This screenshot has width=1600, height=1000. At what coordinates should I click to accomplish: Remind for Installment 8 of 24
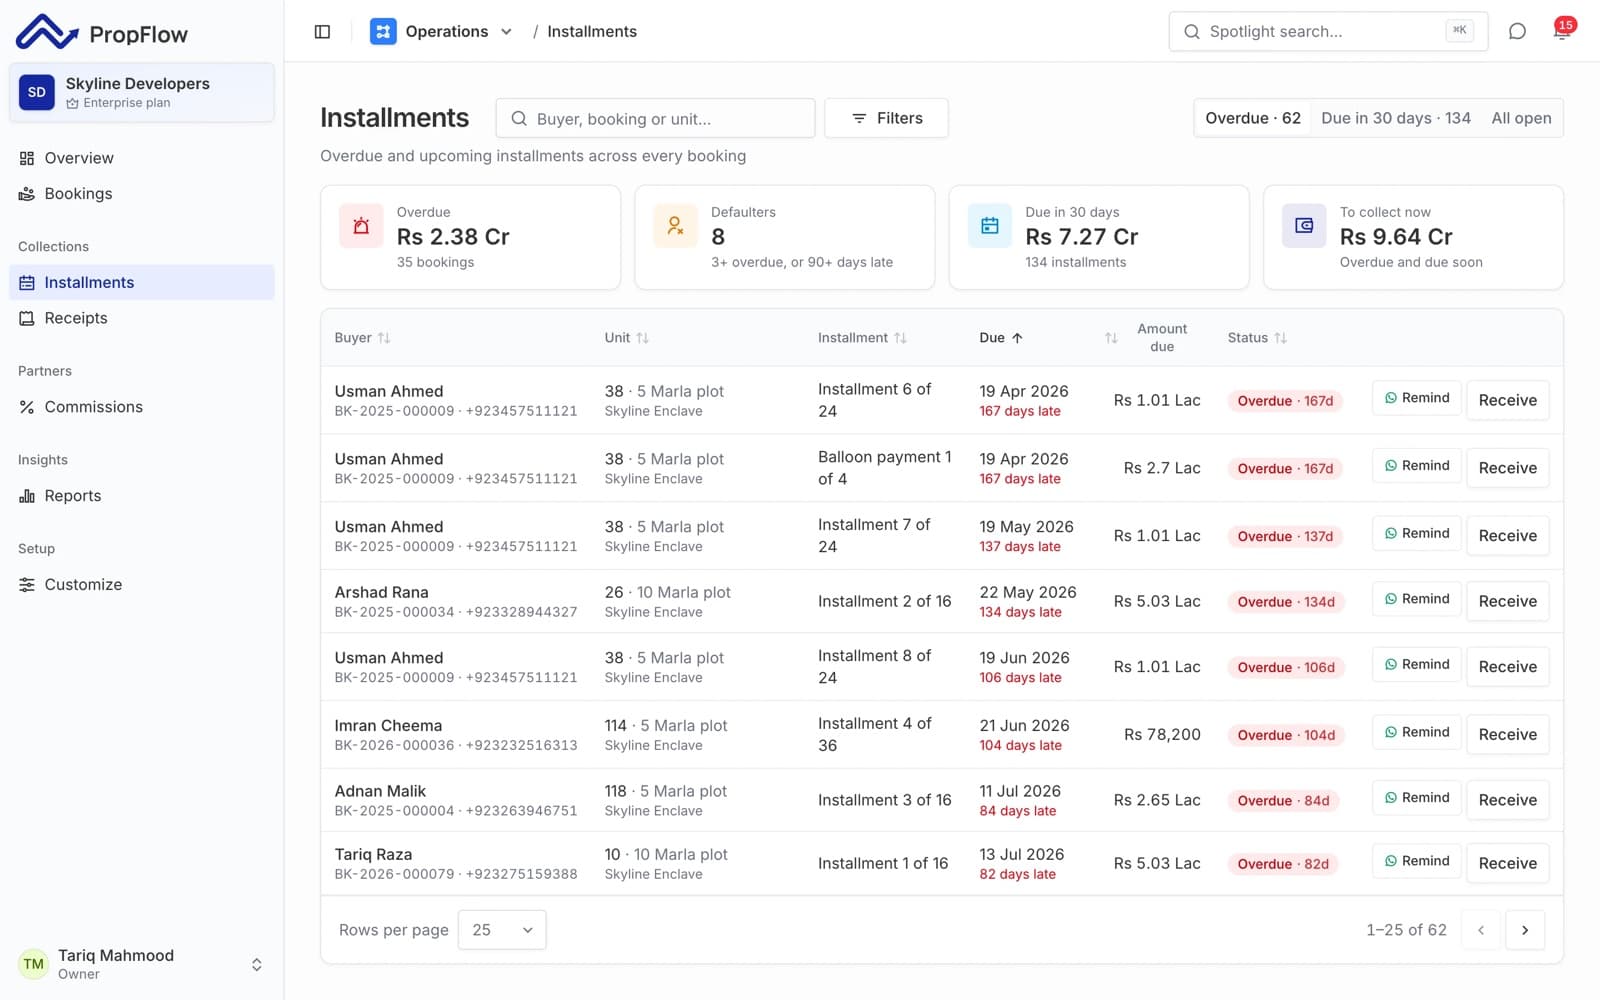point(1417,665)
